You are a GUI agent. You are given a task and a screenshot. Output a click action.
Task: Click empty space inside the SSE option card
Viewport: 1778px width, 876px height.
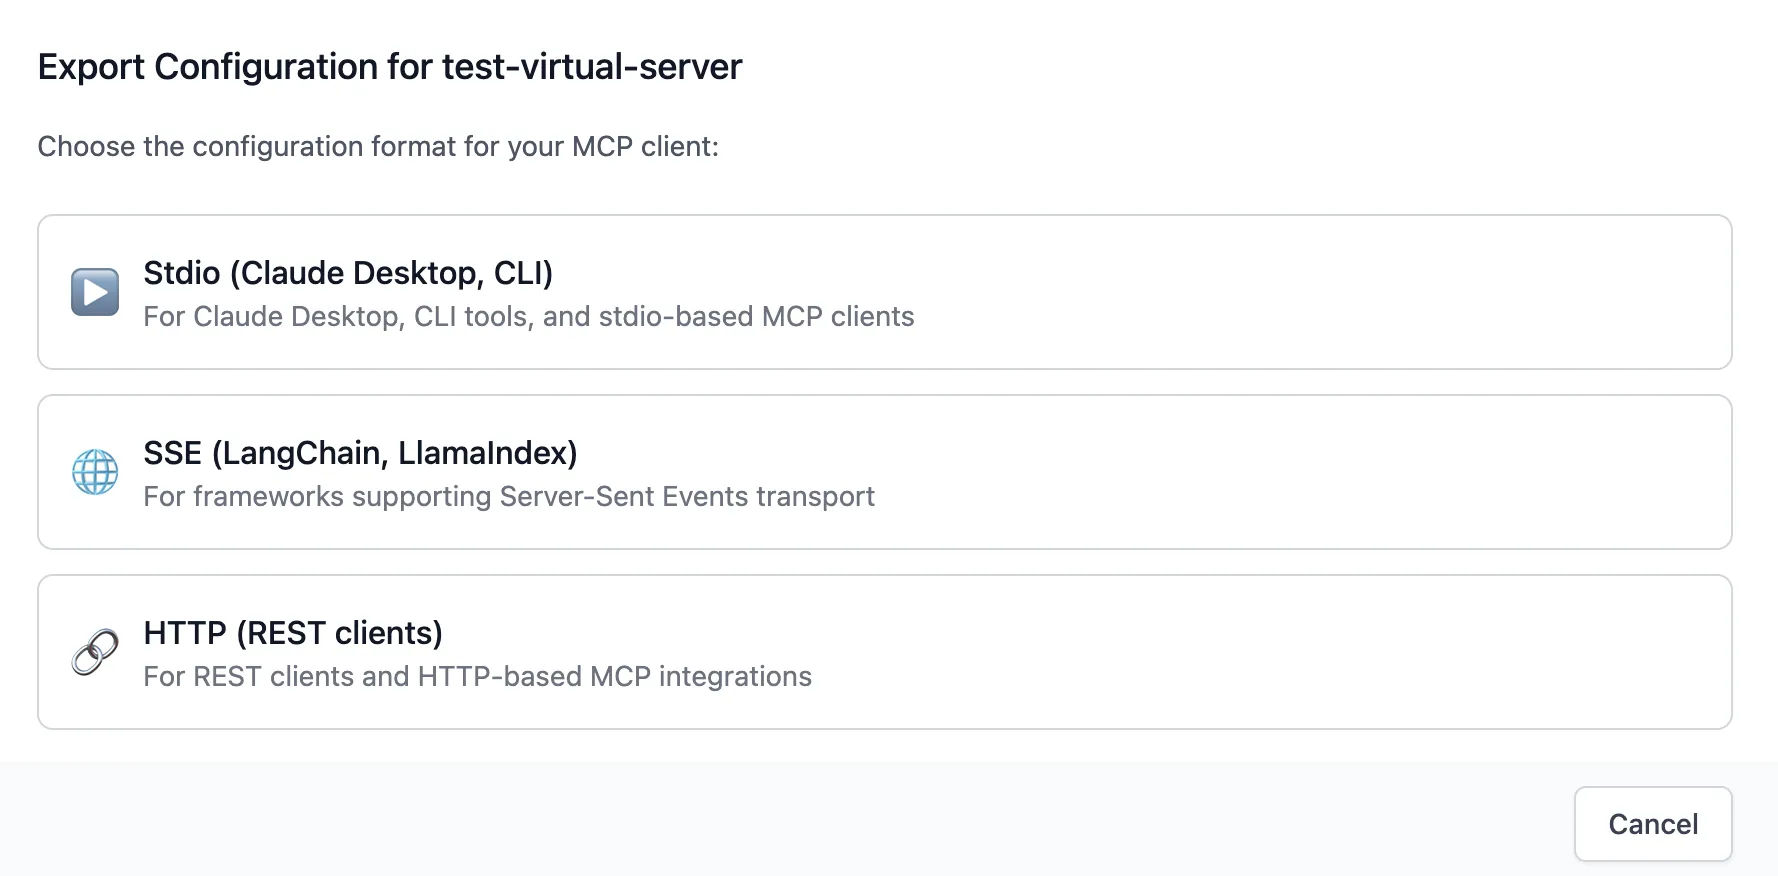(1300, 472)
